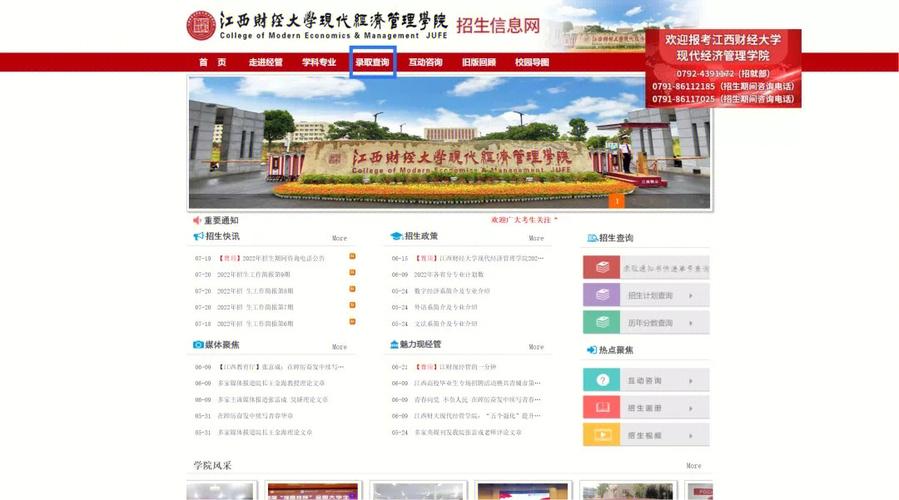Click the campus gate banner image
This screenshot has height=500, width=899.
pyautogui.click(x=450, y=142)
